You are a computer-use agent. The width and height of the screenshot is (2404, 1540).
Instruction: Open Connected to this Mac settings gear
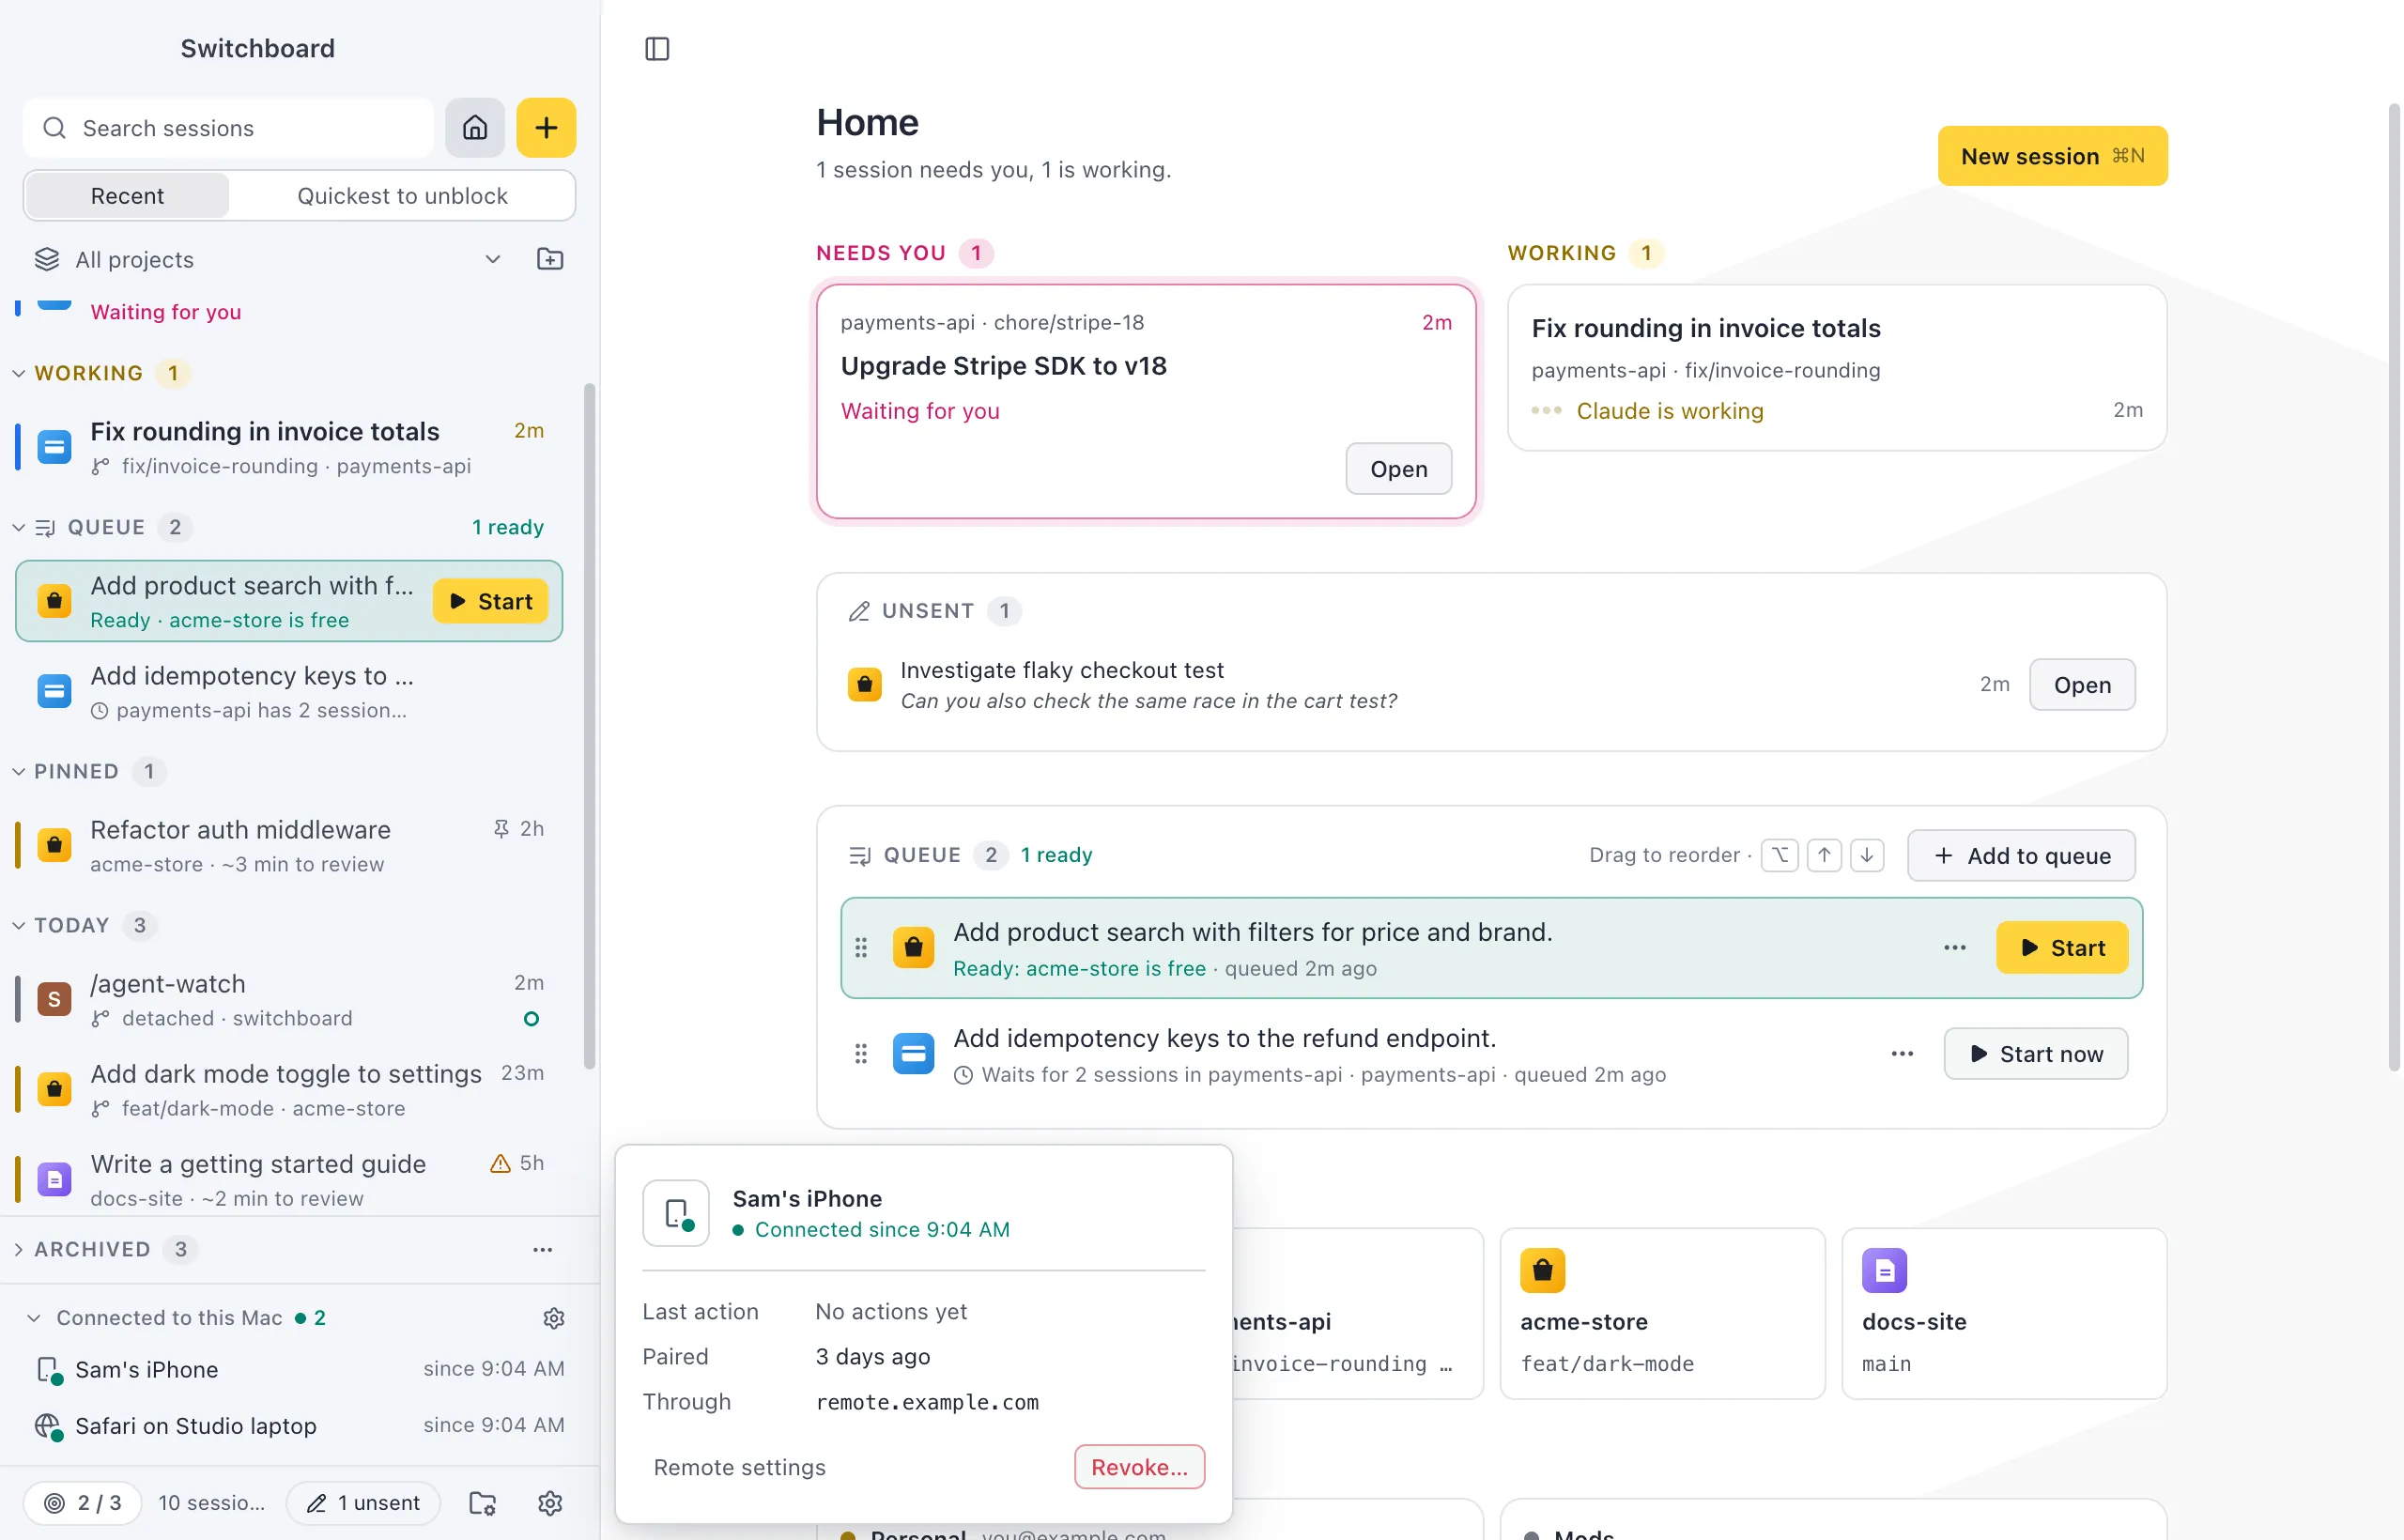[554, 1318]
